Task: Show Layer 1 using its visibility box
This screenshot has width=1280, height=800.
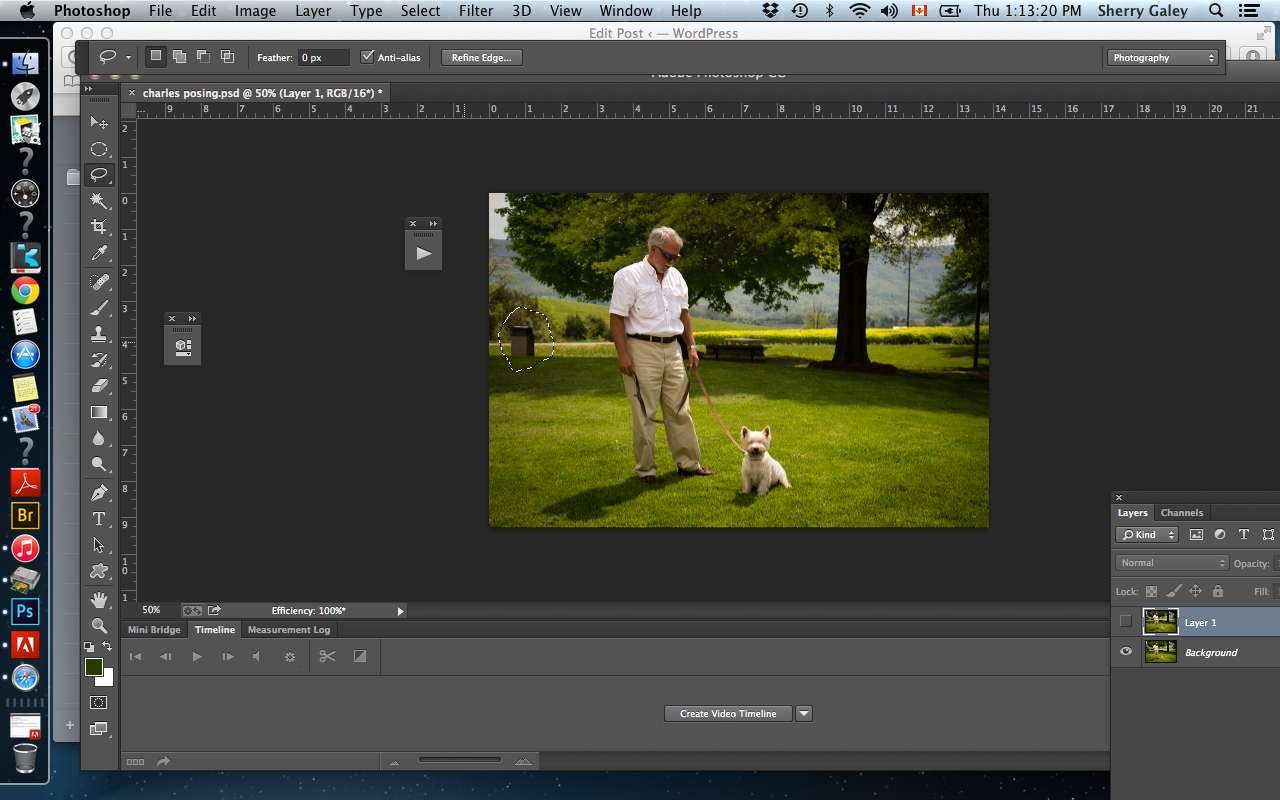Action: 1126,622
